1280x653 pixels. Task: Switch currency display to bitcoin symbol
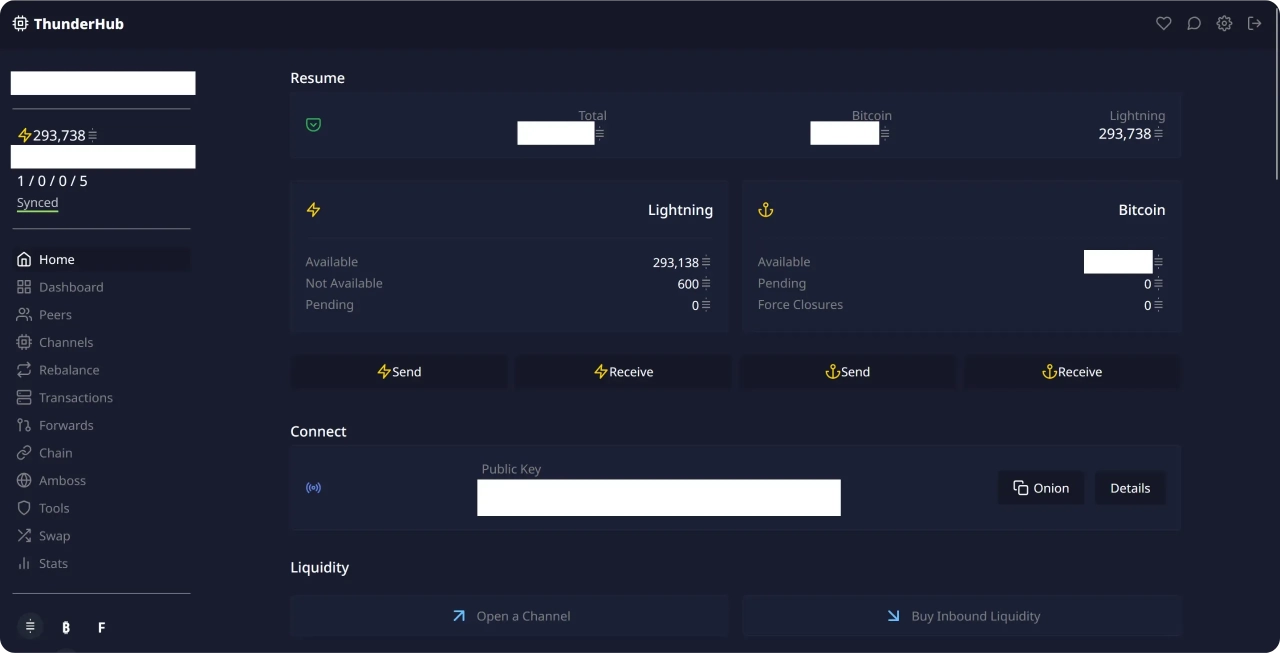click(66, 627)
